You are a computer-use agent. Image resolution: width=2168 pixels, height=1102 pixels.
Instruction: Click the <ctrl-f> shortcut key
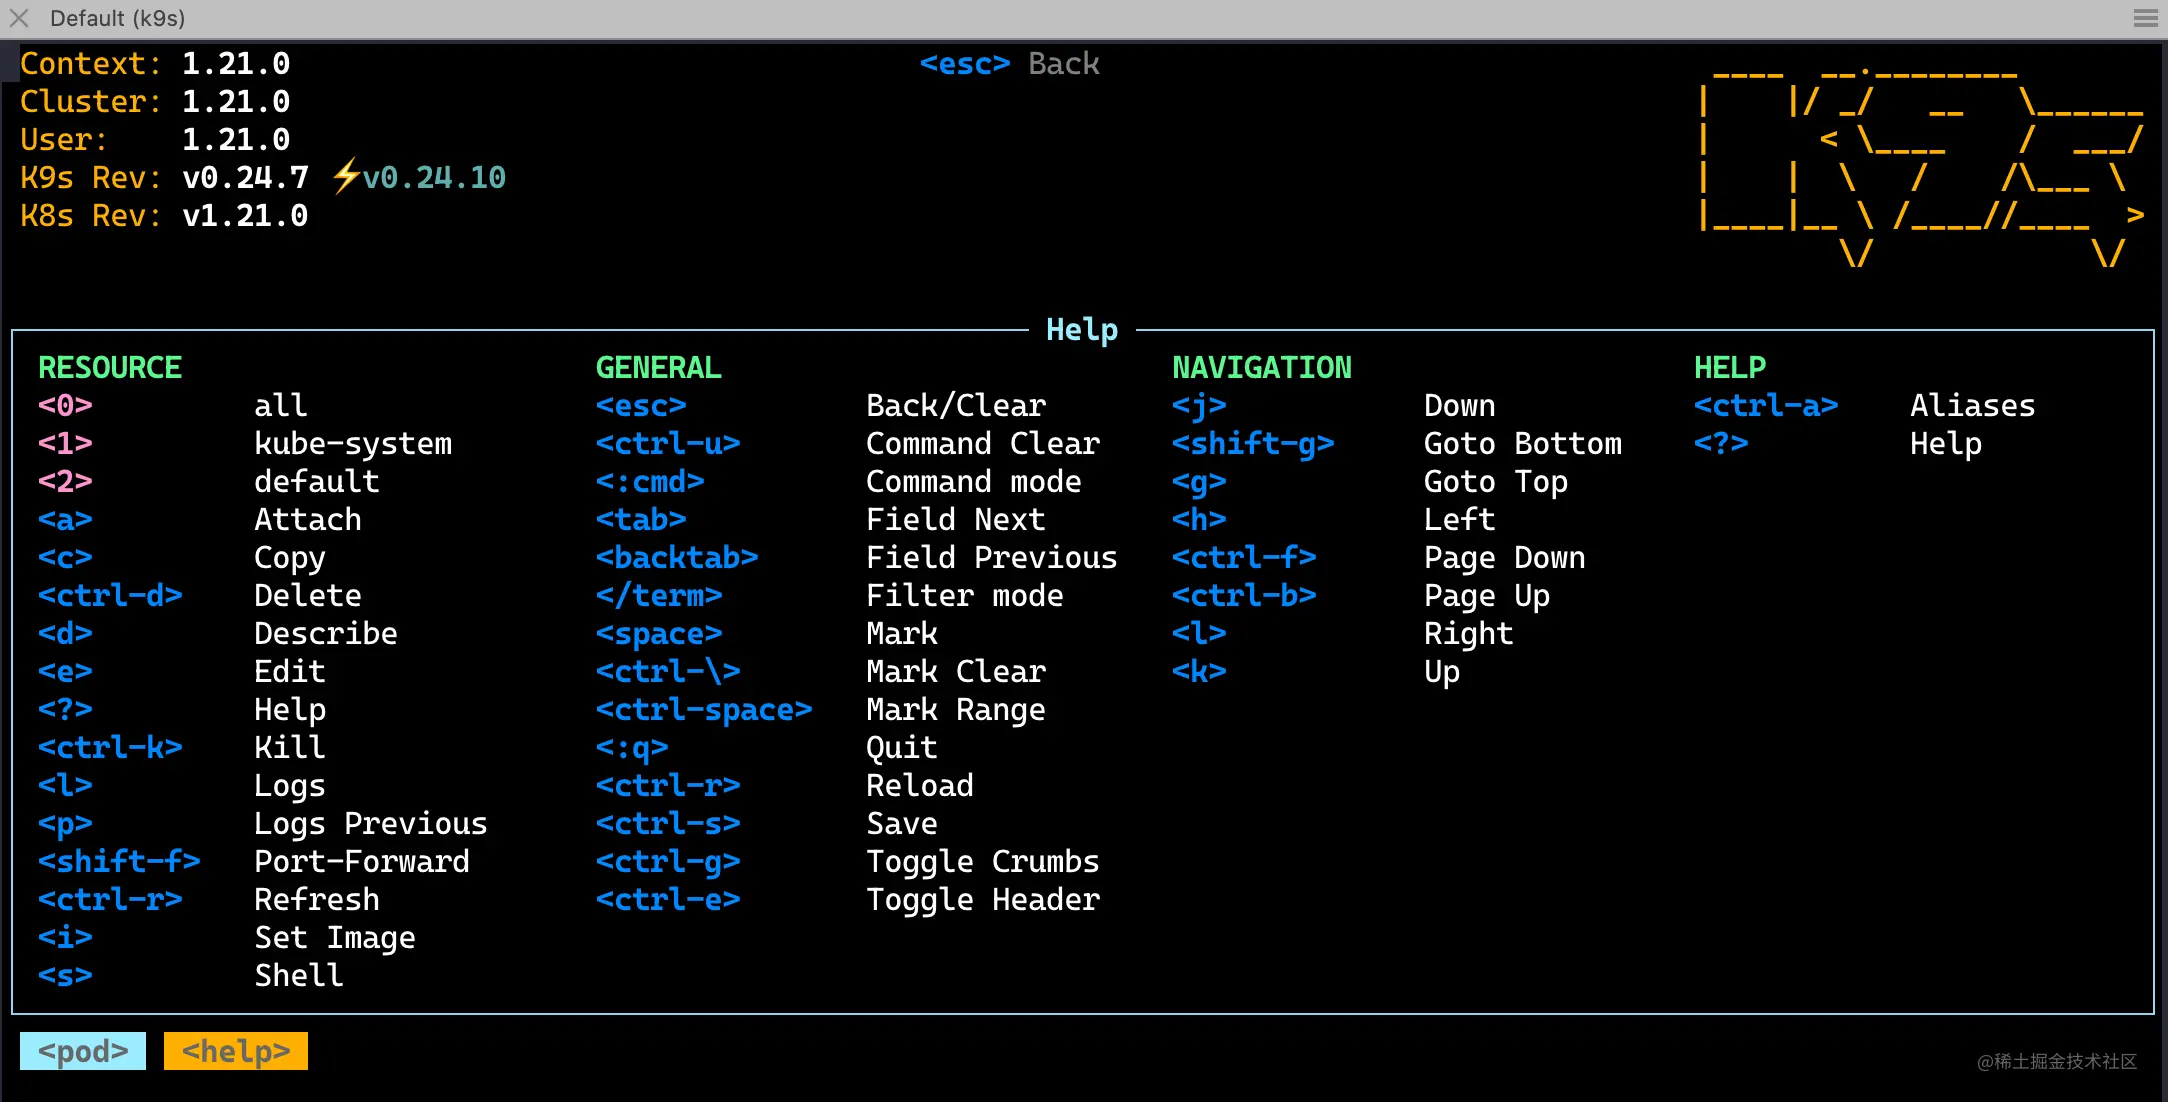[1244, 558]
